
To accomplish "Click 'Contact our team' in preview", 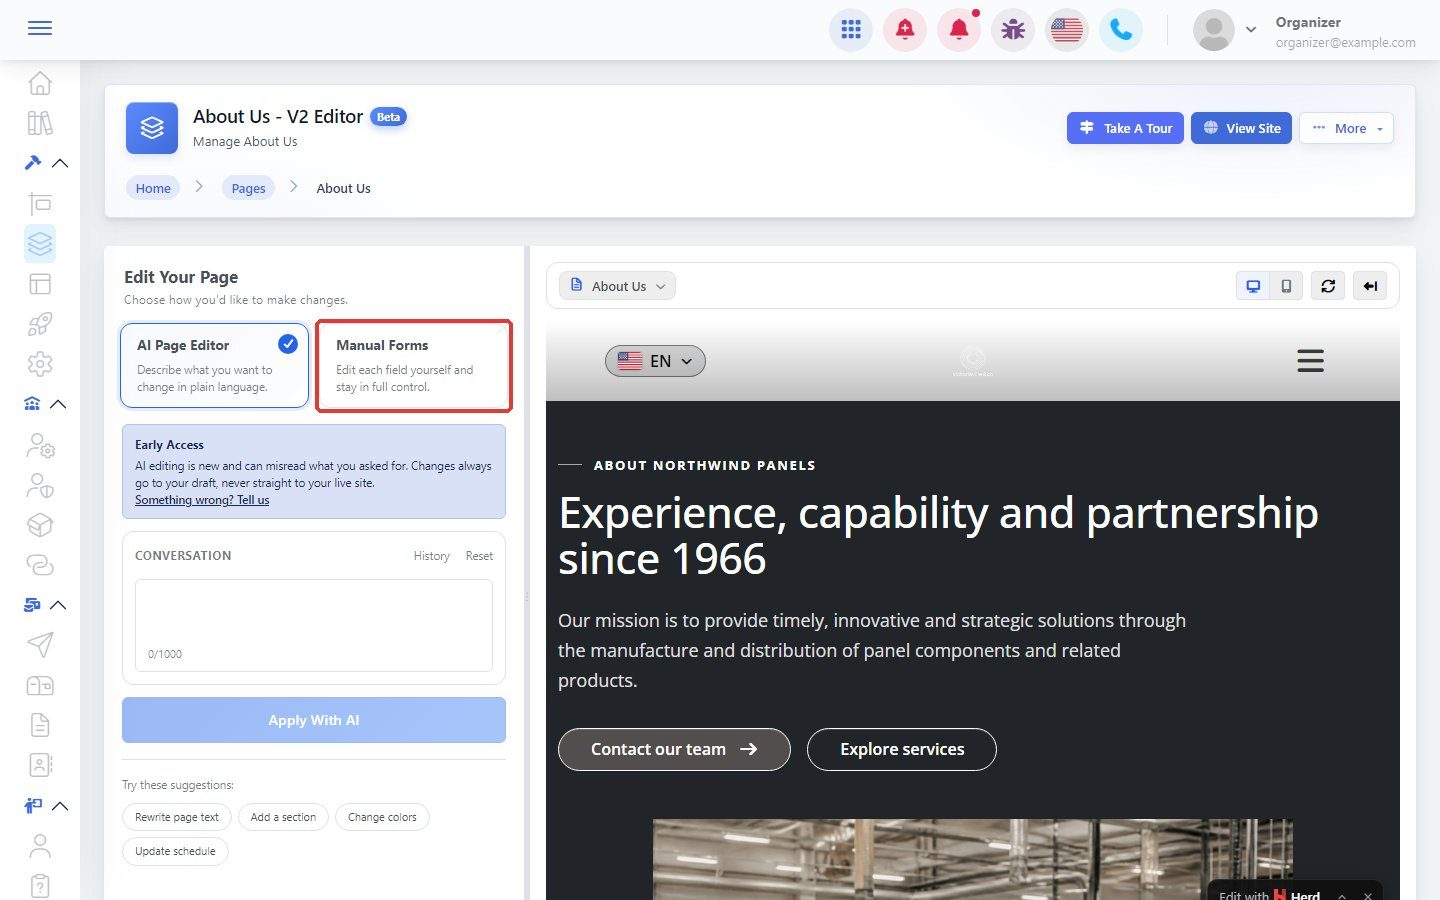I will [x=674, y=749].
